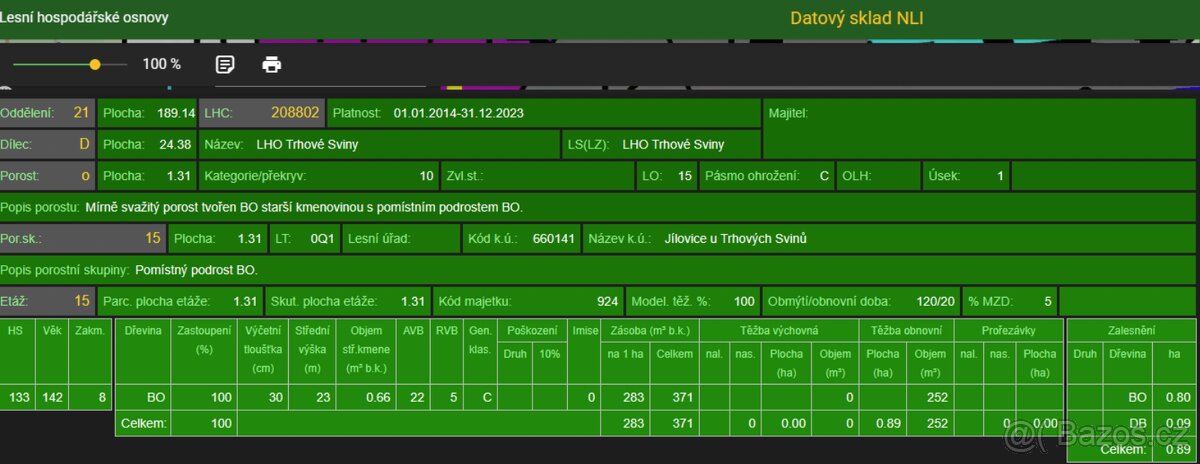This screenshot has width=1200, height=464.
Task: Click the Platnost date 01.01.2014-31.12.2023
Action: 459,113
